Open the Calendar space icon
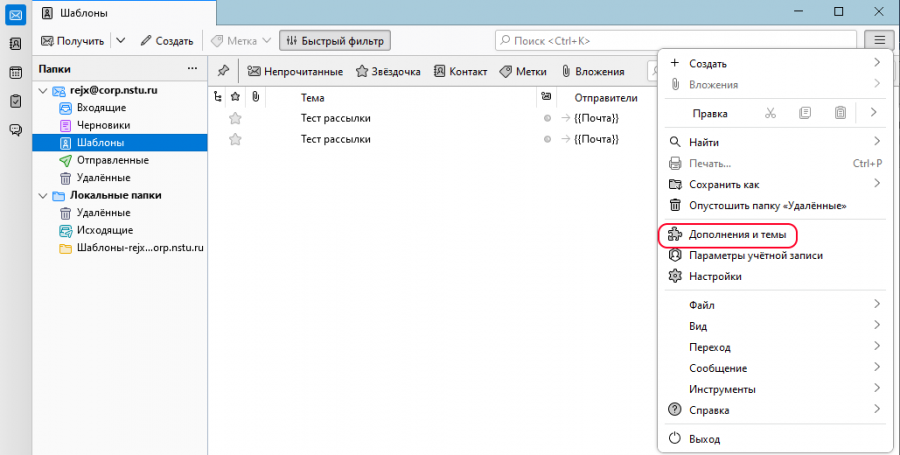900x455 pixels. 15,72
